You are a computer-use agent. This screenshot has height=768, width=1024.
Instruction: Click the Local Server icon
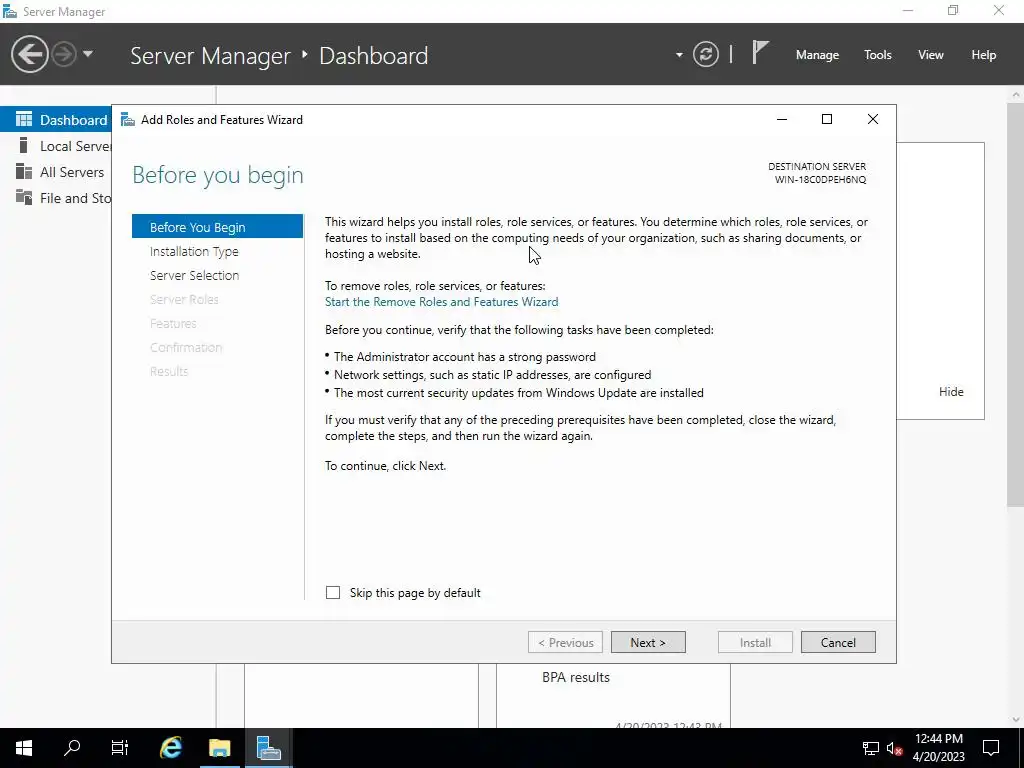[24, 145]
